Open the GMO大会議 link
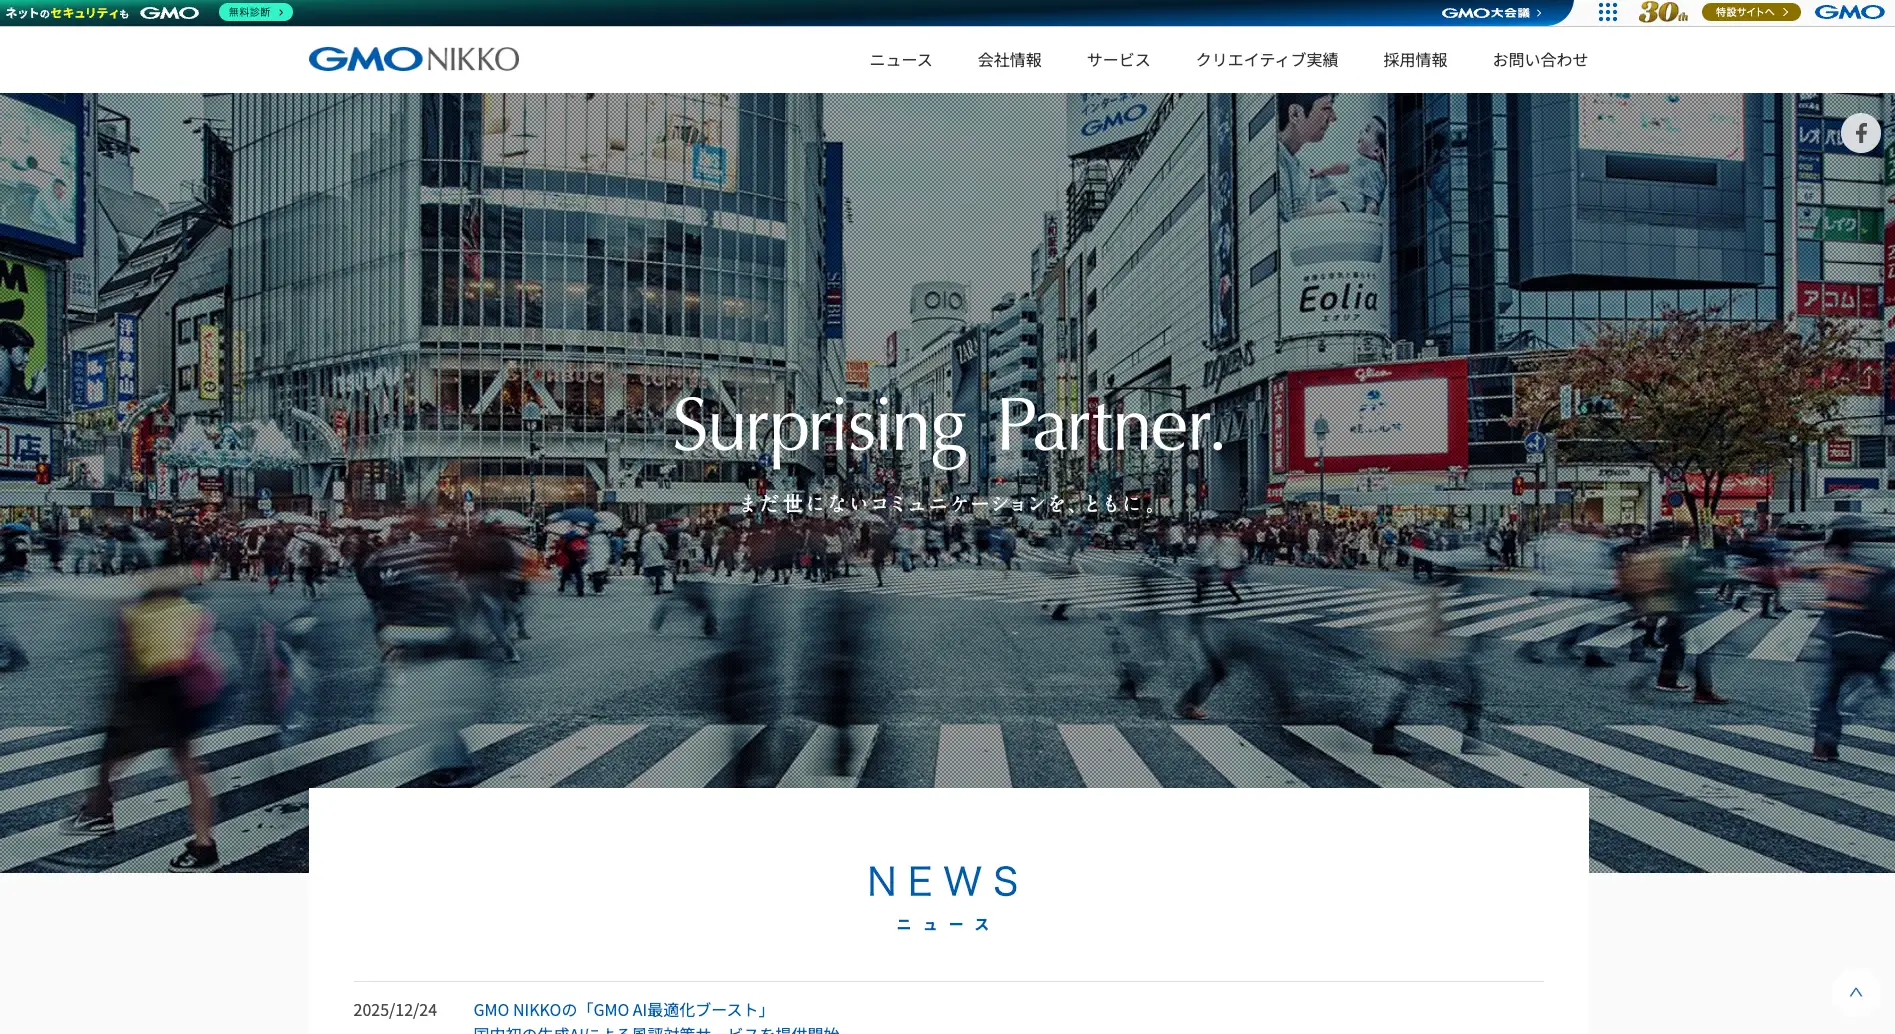 pos(1491,13)
